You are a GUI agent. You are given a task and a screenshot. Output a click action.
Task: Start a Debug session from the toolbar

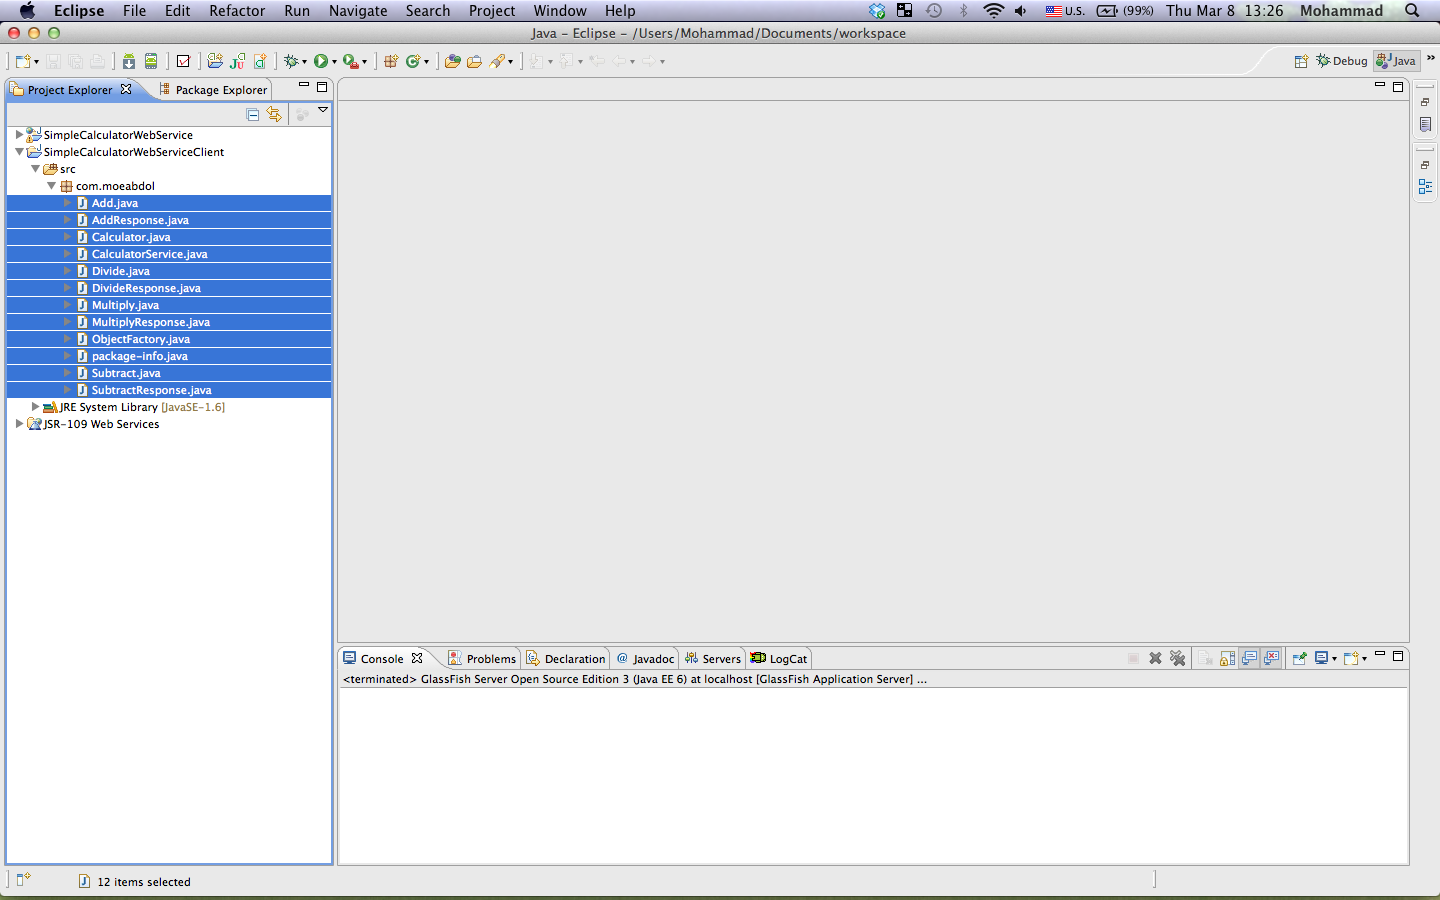click(293, 61)
